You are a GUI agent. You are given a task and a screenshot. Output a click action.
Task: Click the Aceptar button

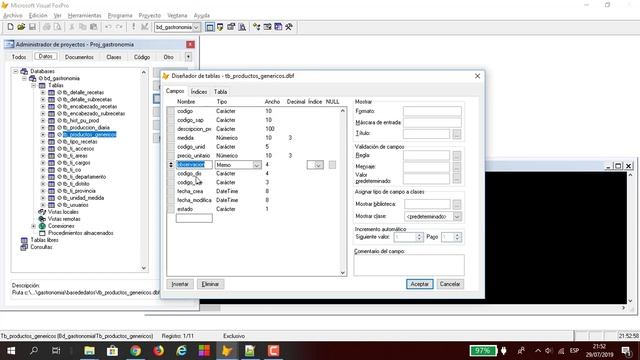point(419,284)
